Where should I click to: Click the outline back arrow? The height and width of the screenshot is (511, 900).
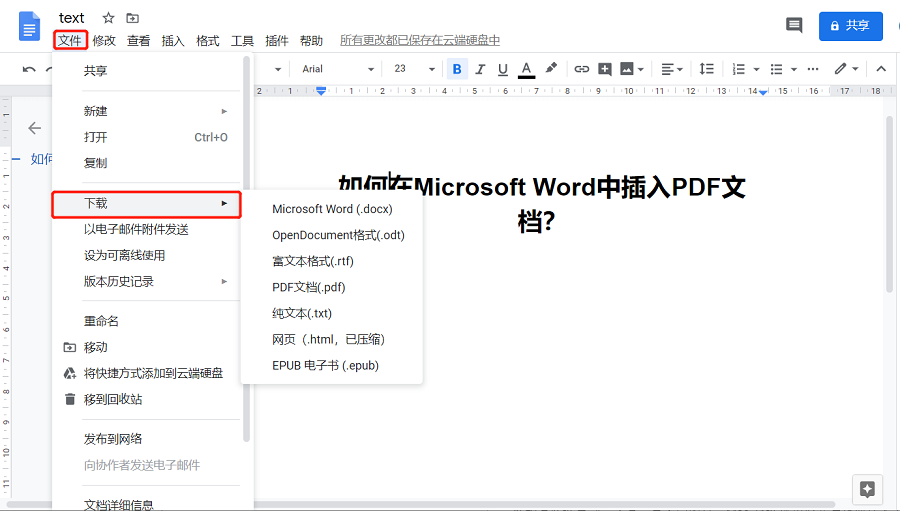[34, 128]
